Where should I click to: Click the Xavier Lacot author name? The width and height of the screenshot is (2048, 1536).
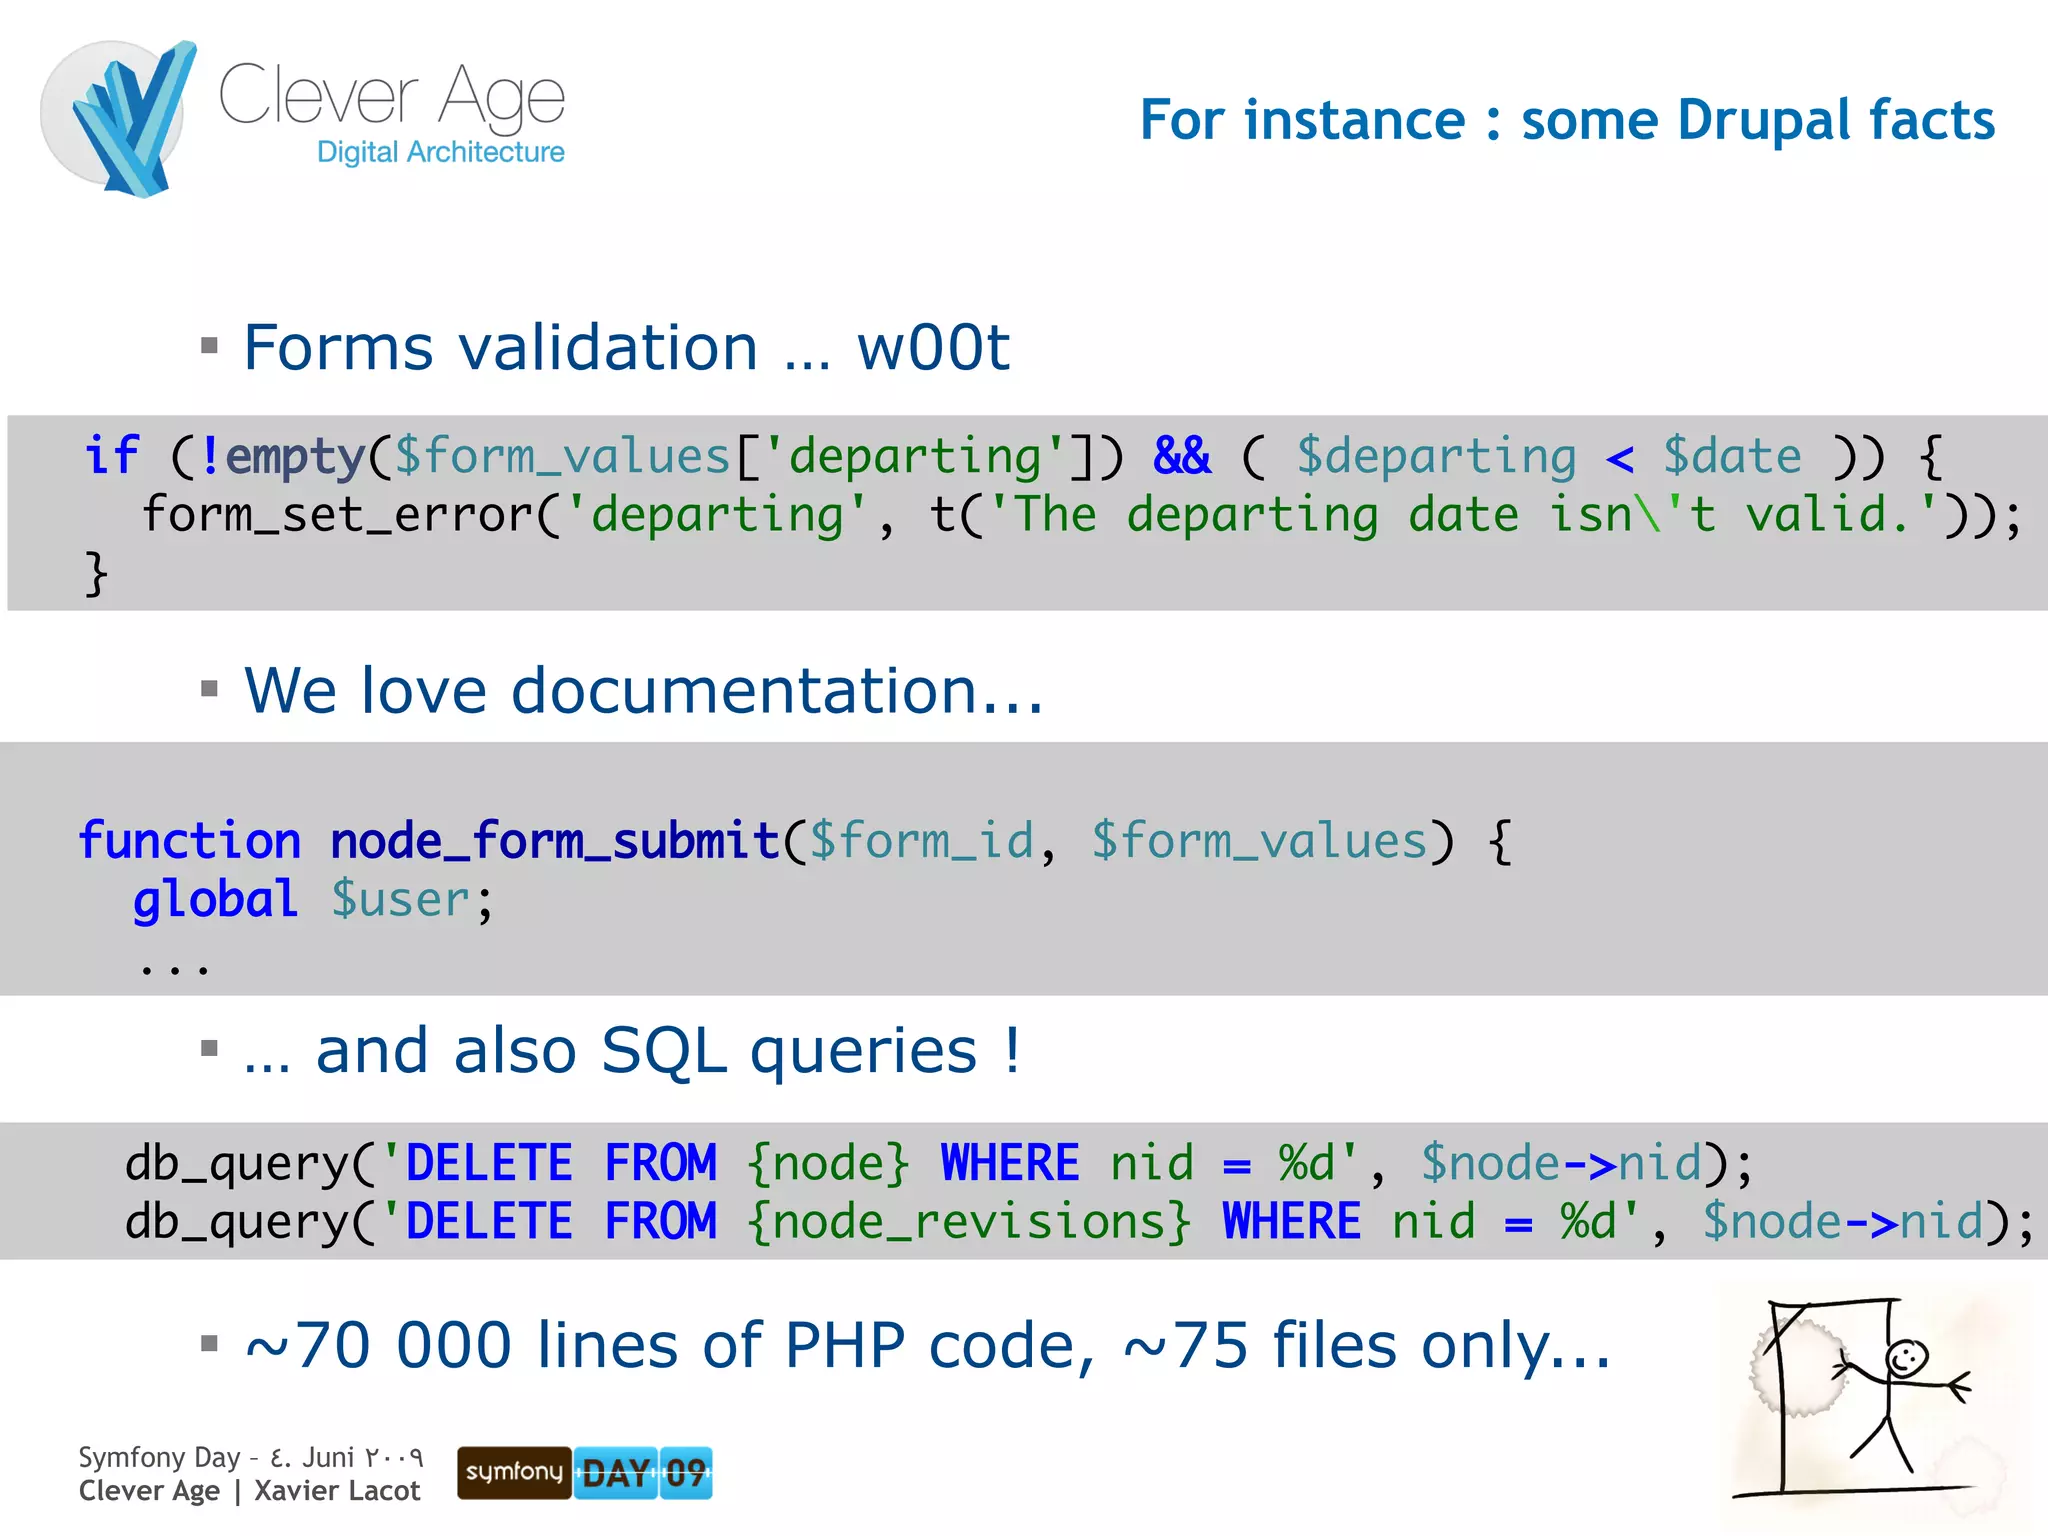coord(337,1491)
